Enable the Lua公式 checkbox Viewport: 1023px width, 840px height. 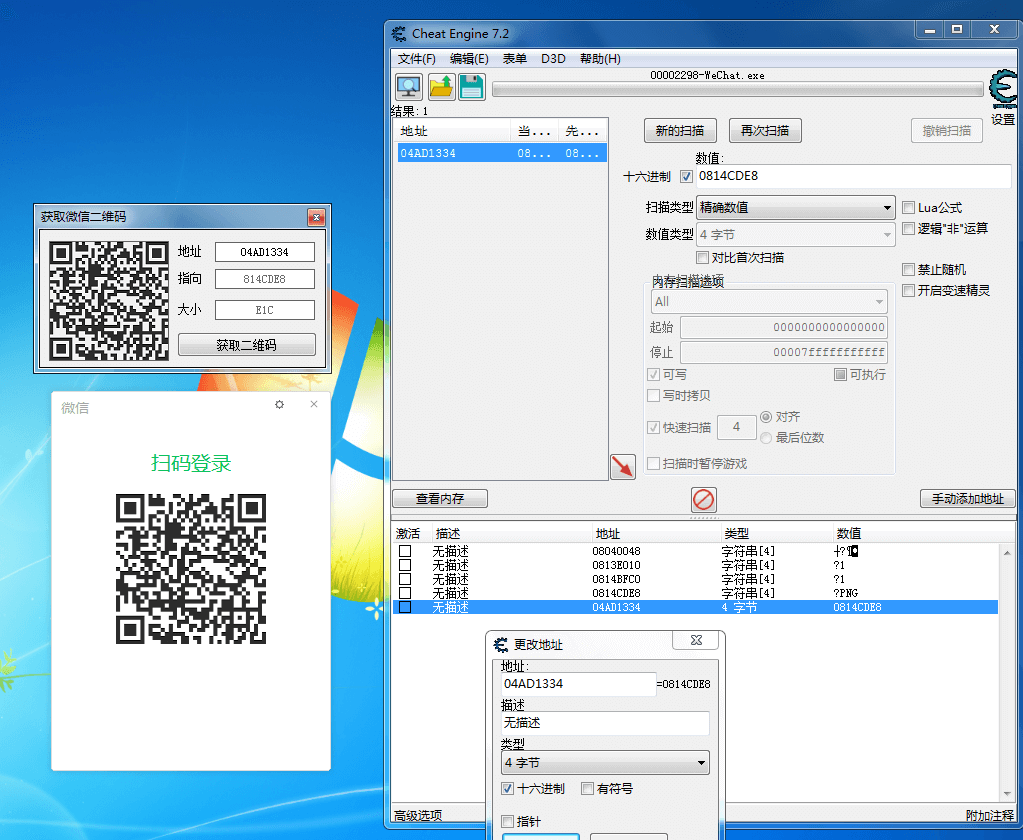tap(908, 207)
